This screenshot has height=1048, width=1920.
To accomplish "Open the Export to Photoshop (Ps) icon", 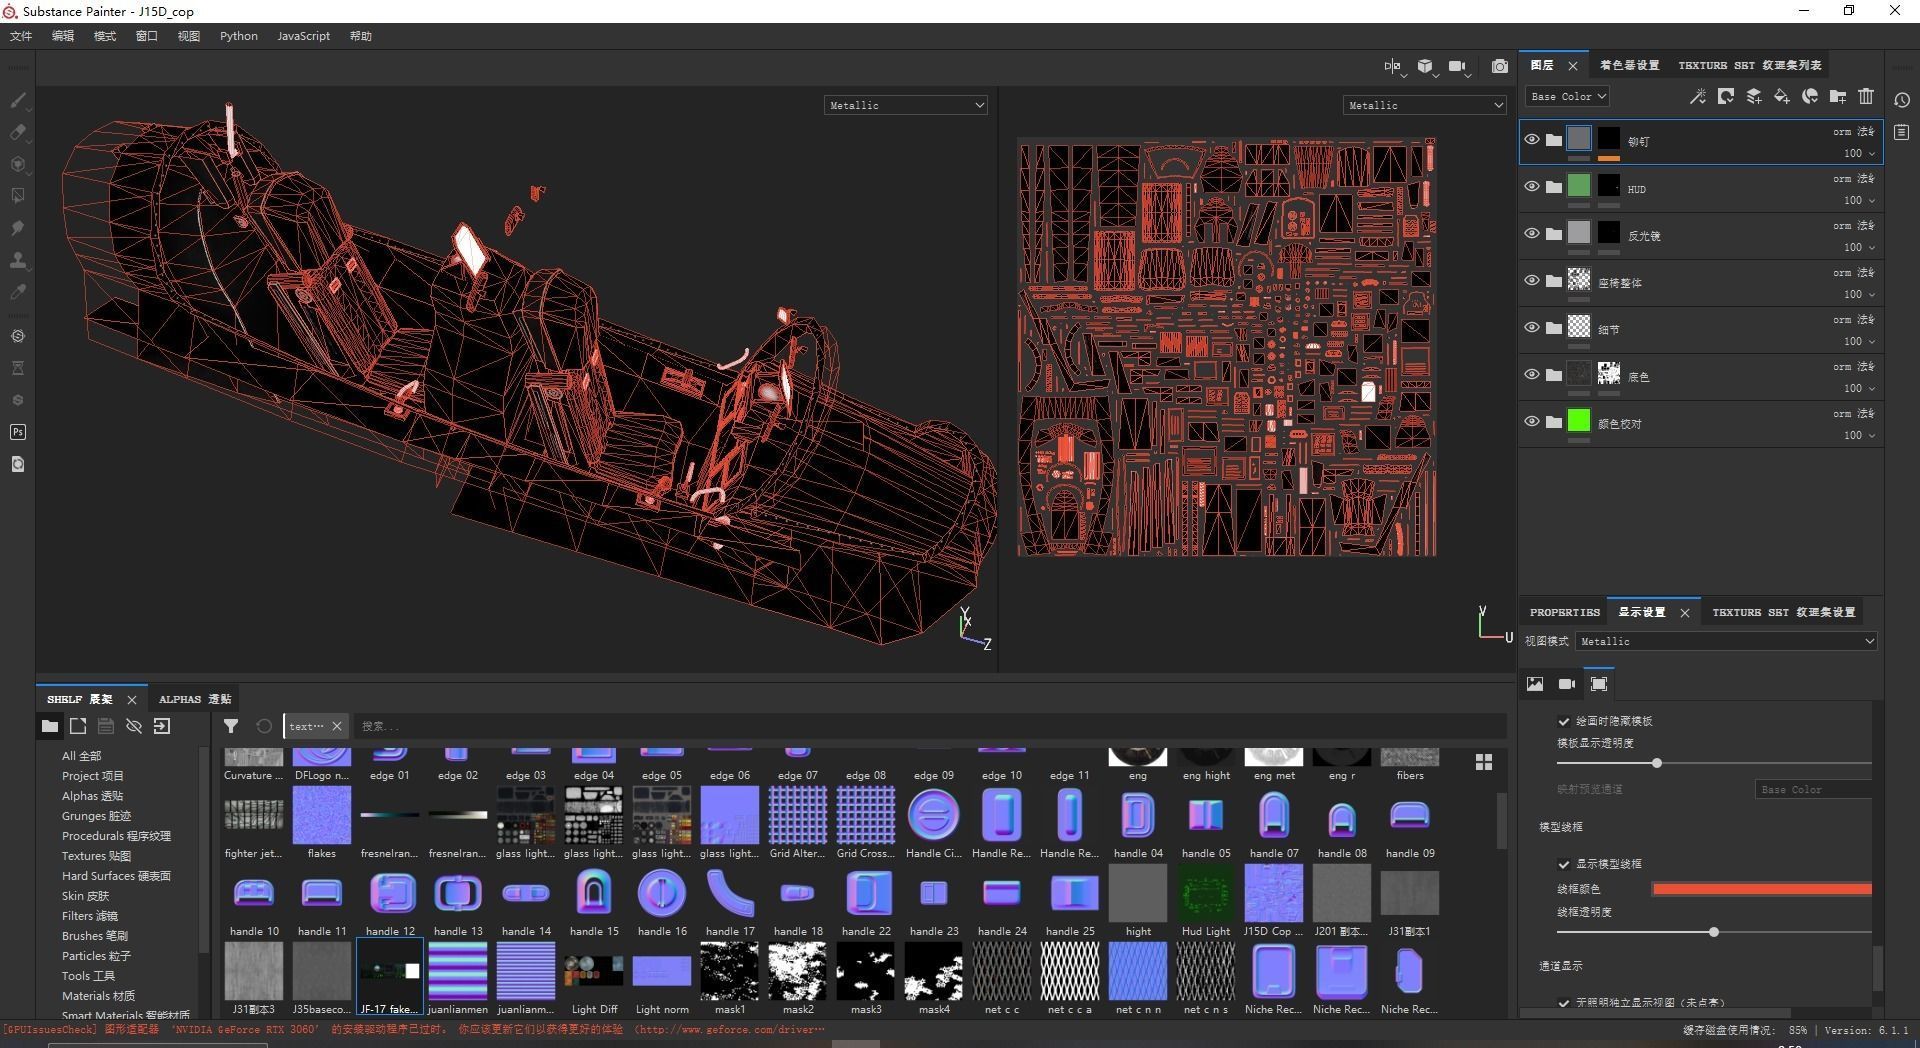I will pos(18,432).
